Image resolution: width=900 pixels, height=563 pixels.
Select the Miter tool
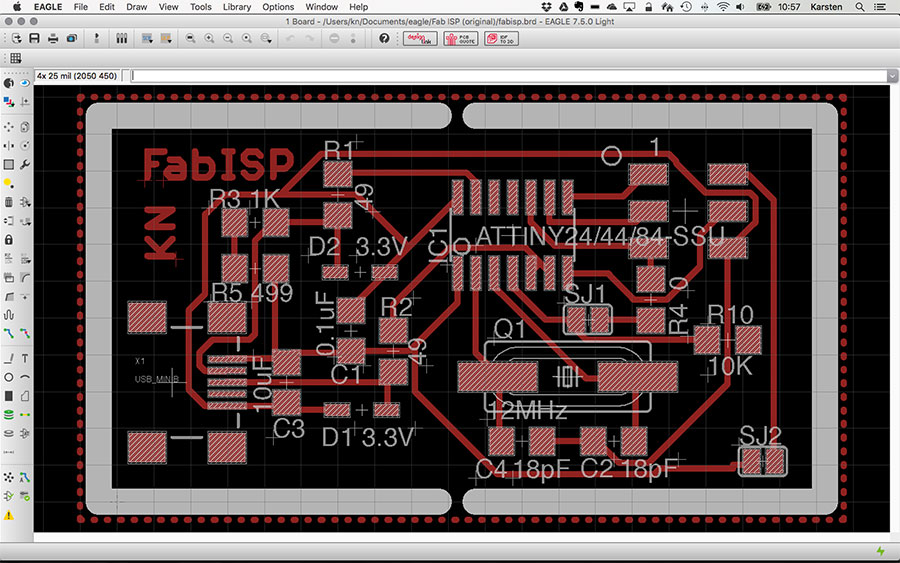pyautogui.click(x=25, y=278)
